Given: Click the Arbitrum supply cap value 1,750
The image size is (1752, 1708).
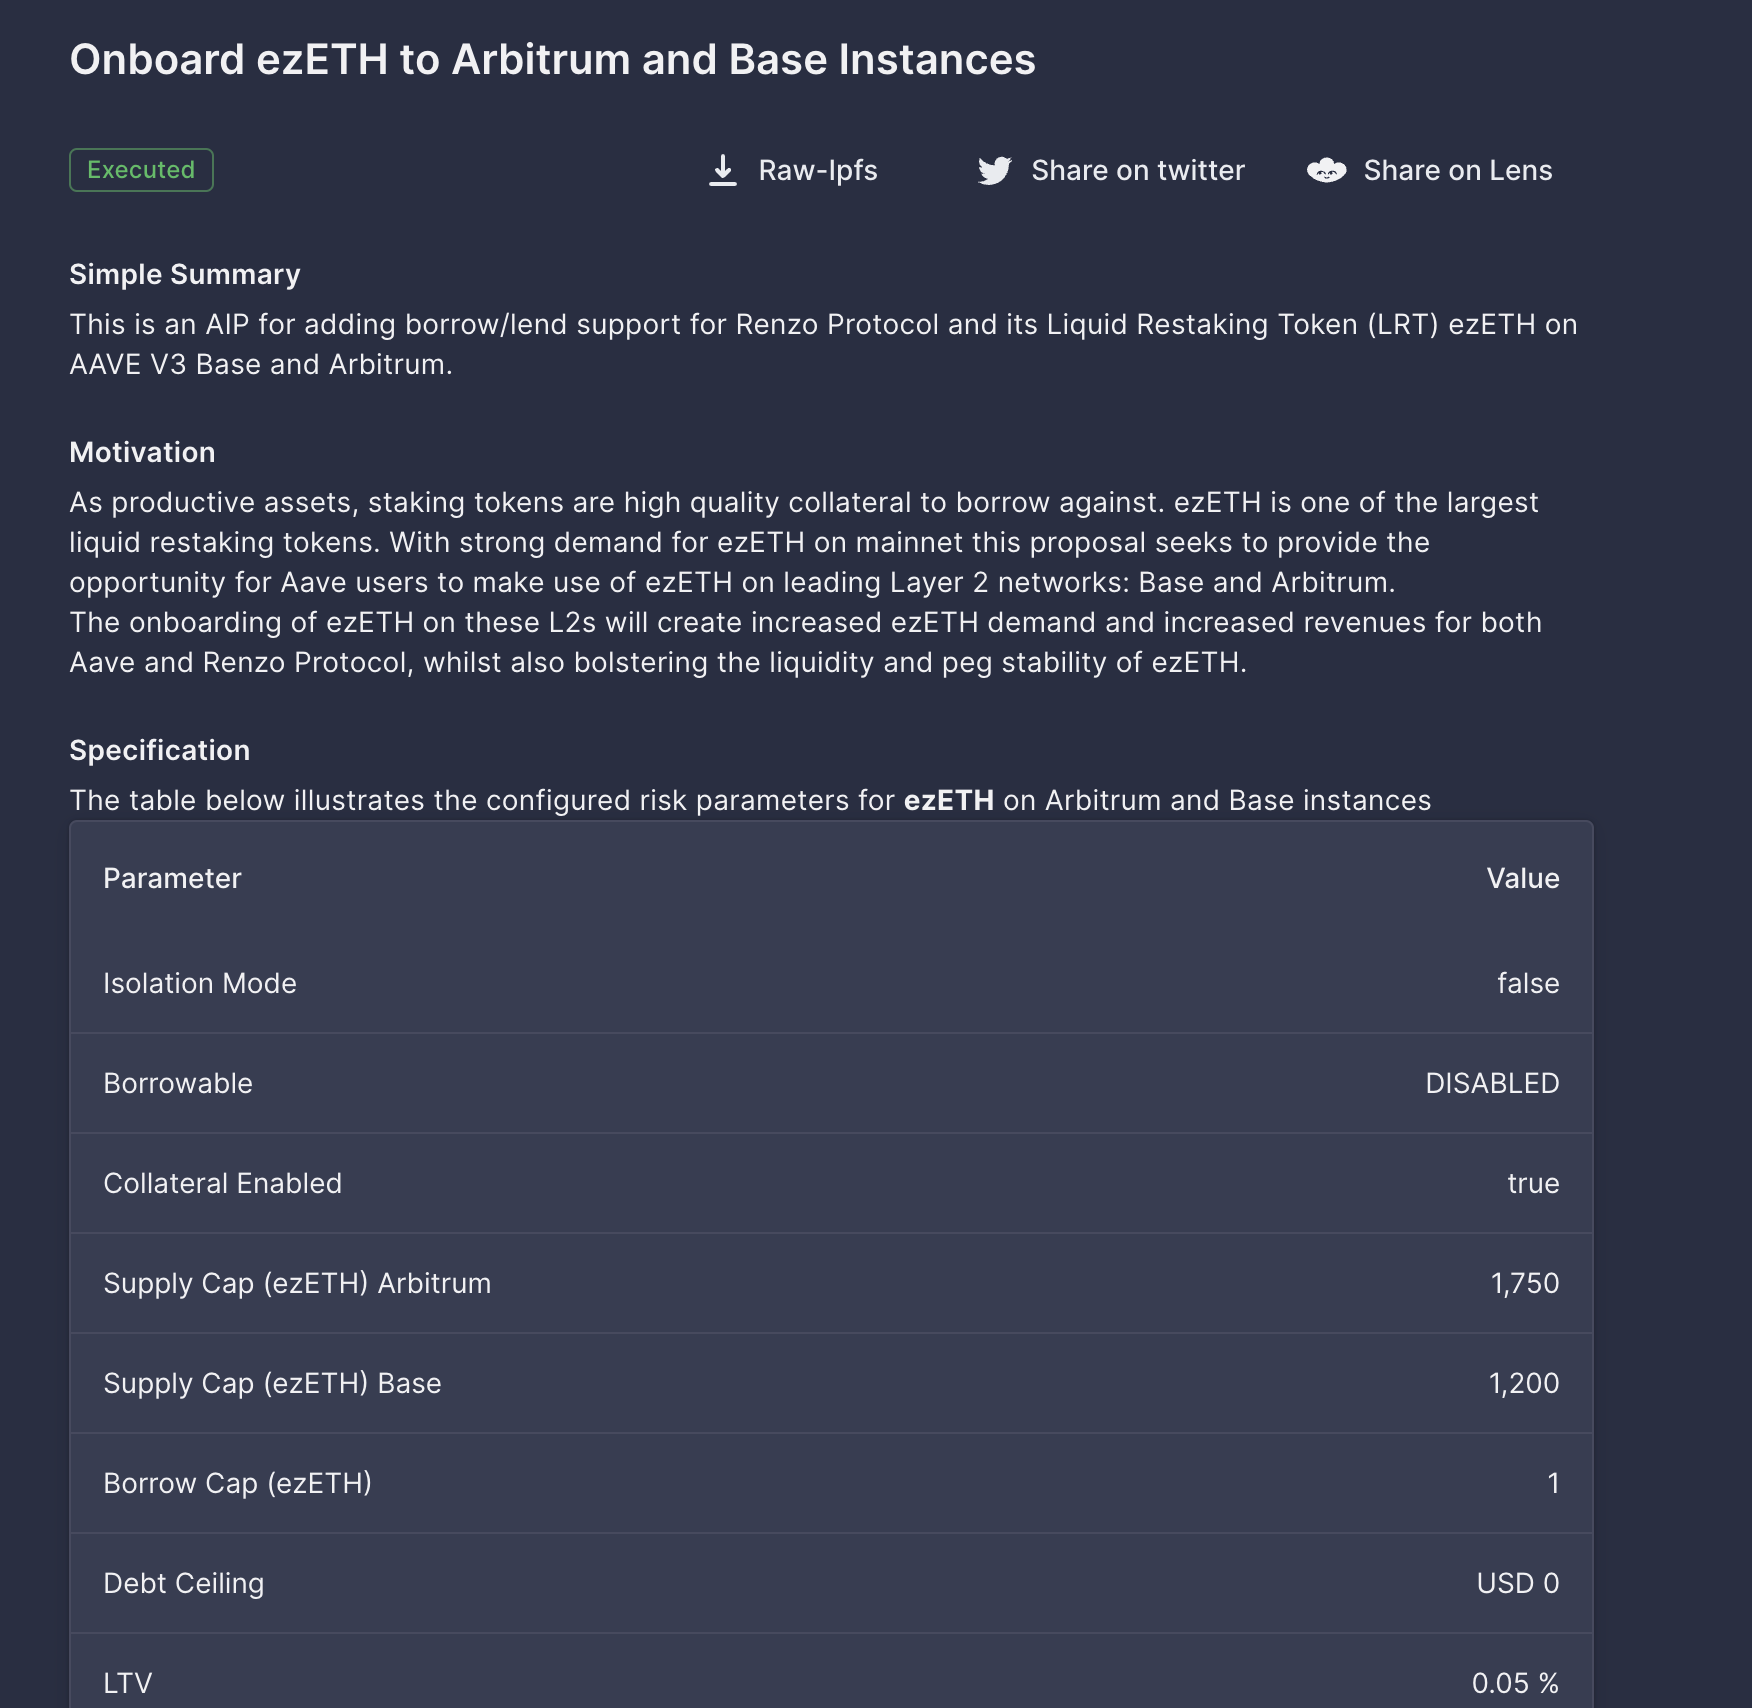Looking at the screenshot, I should pos(1524,1283).
